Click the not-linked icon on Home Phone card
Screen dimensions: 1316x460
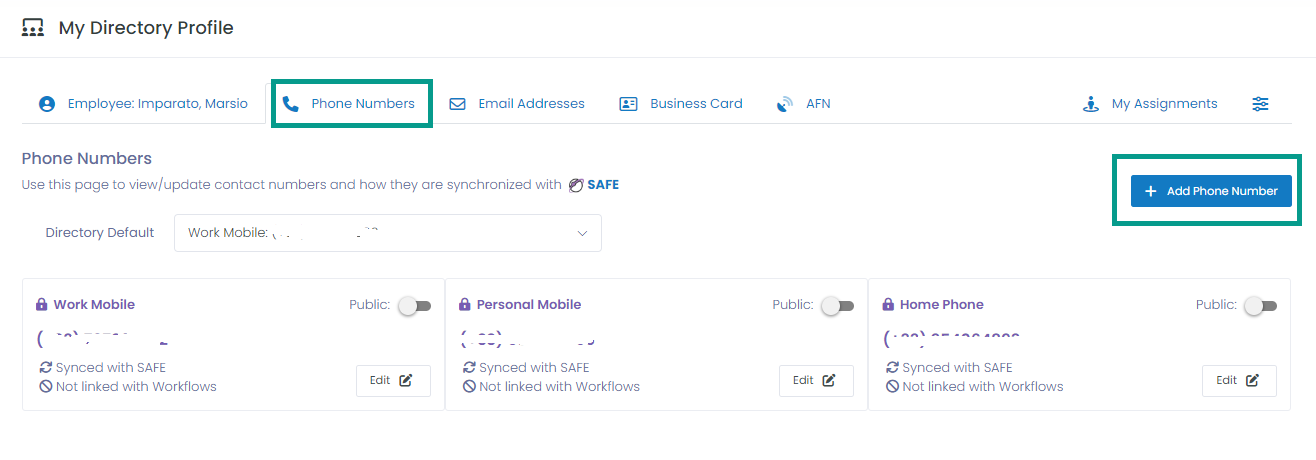pos(891,386)
